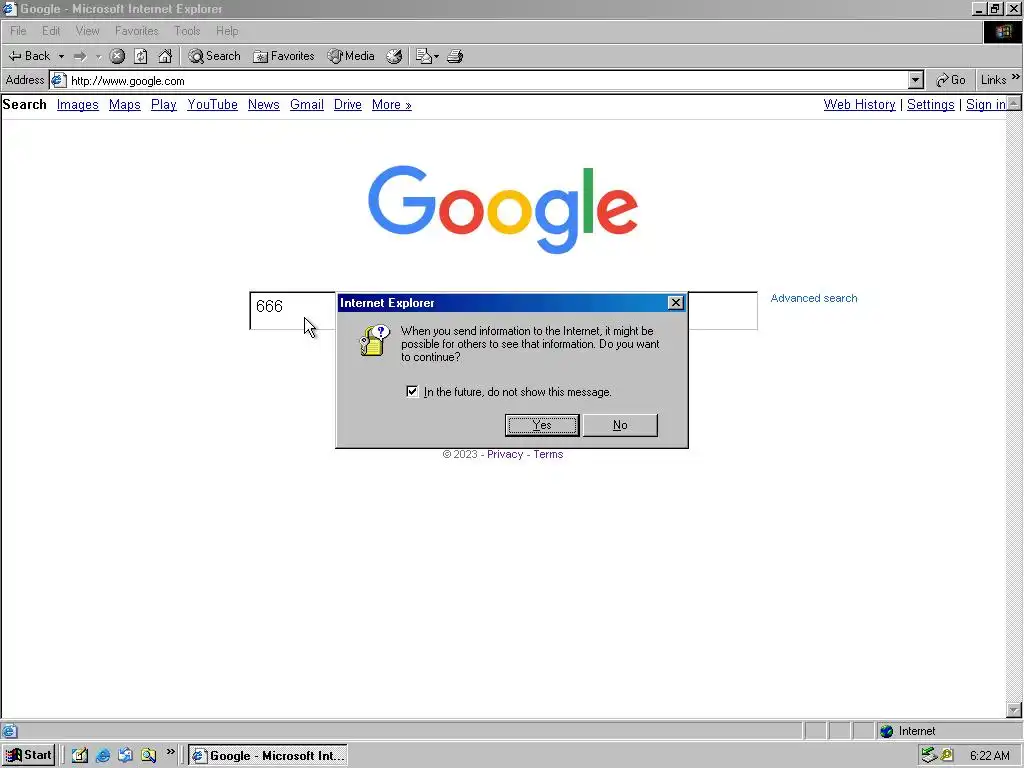Launch Internet Explorer from Quick Launch
This screenshot has width=1024, height=768.
[x=103, y=755]
